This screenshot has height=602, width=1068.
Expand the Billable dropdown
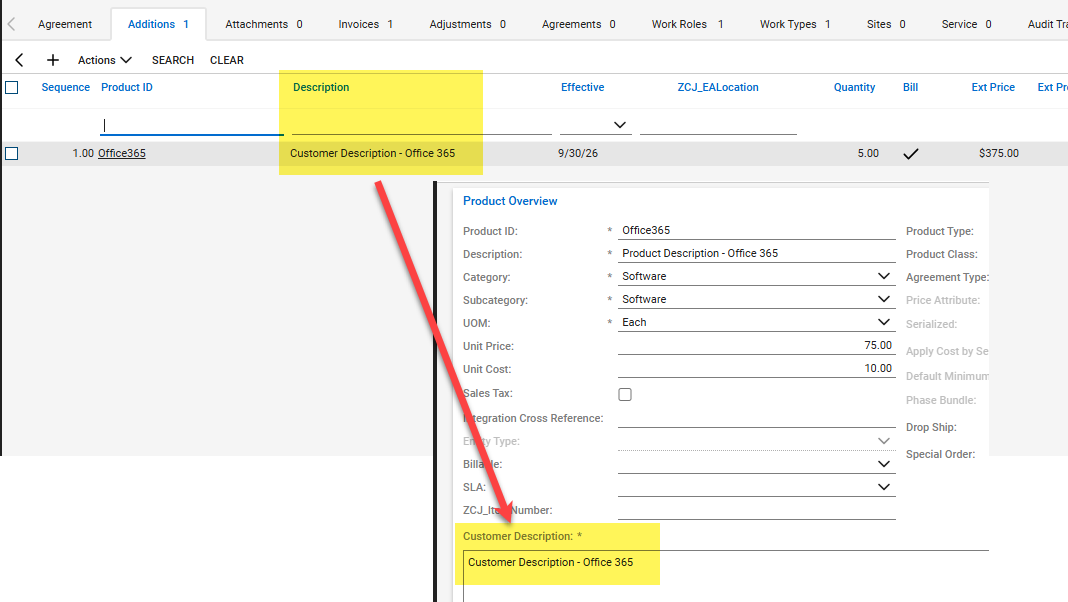click(883, 464)
